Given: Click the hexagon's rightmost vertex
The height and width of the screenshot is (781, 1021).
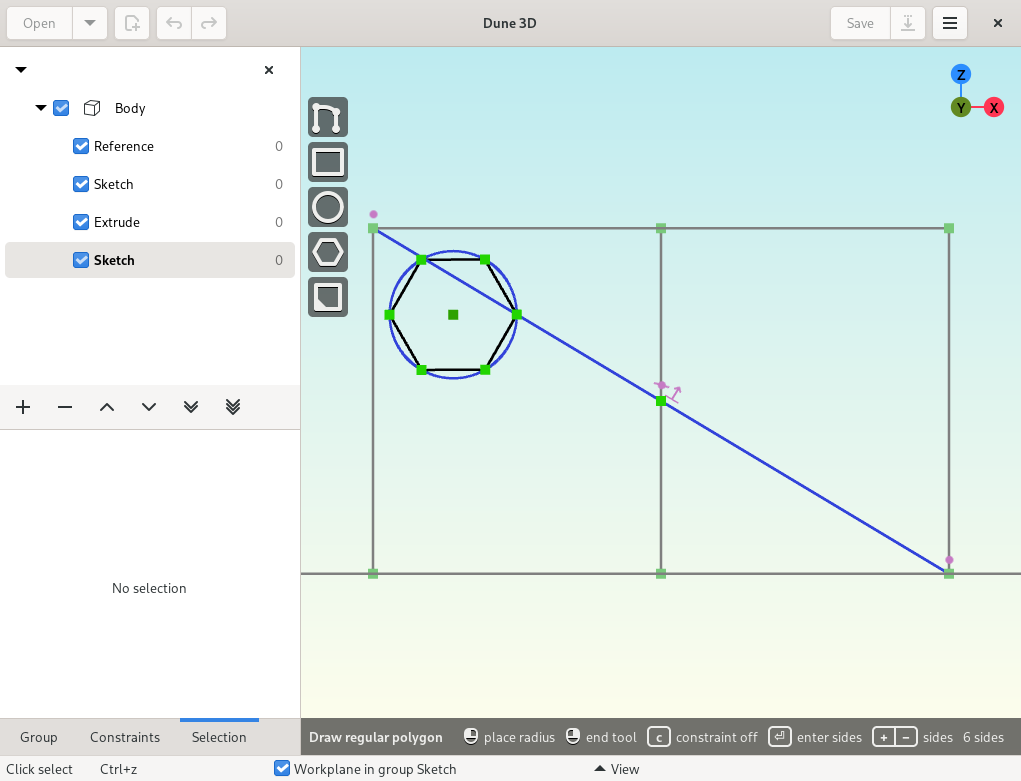Looking at the screenshot, I should click(516, 315).
